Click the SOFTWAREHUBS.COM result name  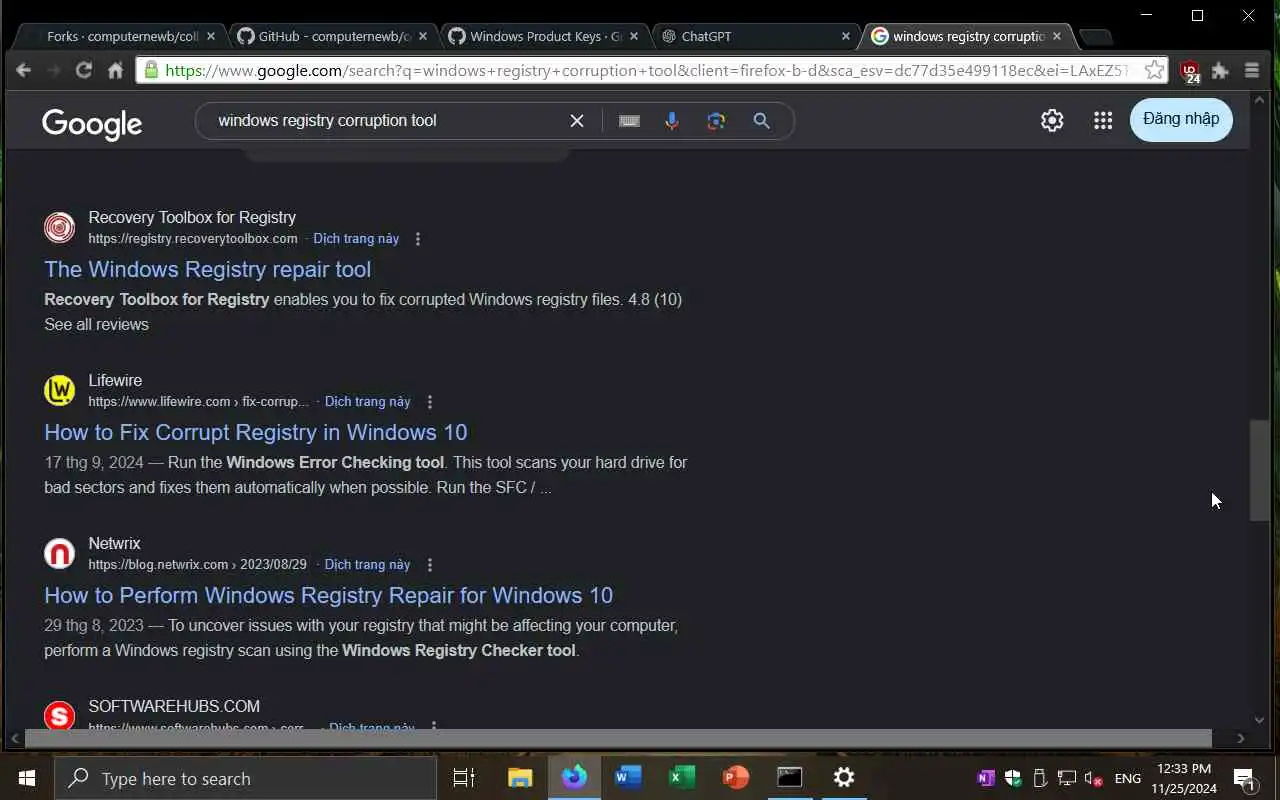174,706
